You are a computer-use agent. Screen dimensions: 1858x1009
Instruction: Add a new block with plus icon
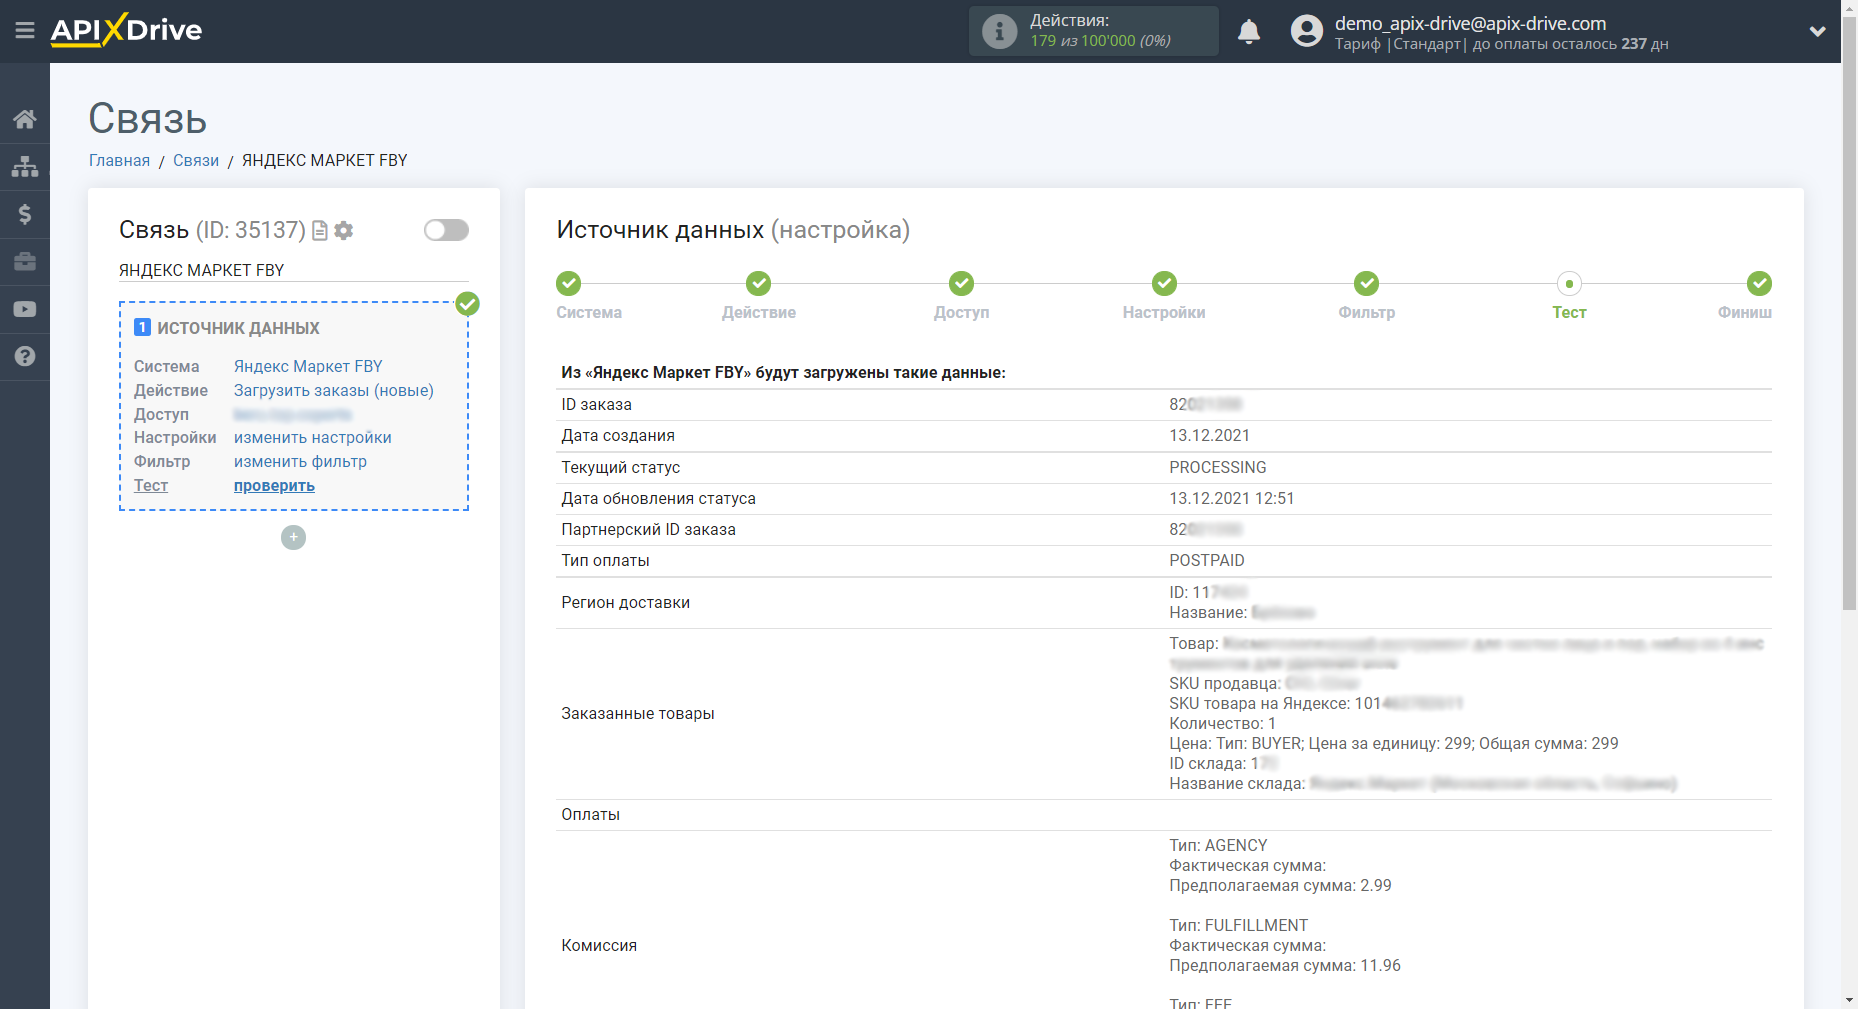click(x=293, y=537)
